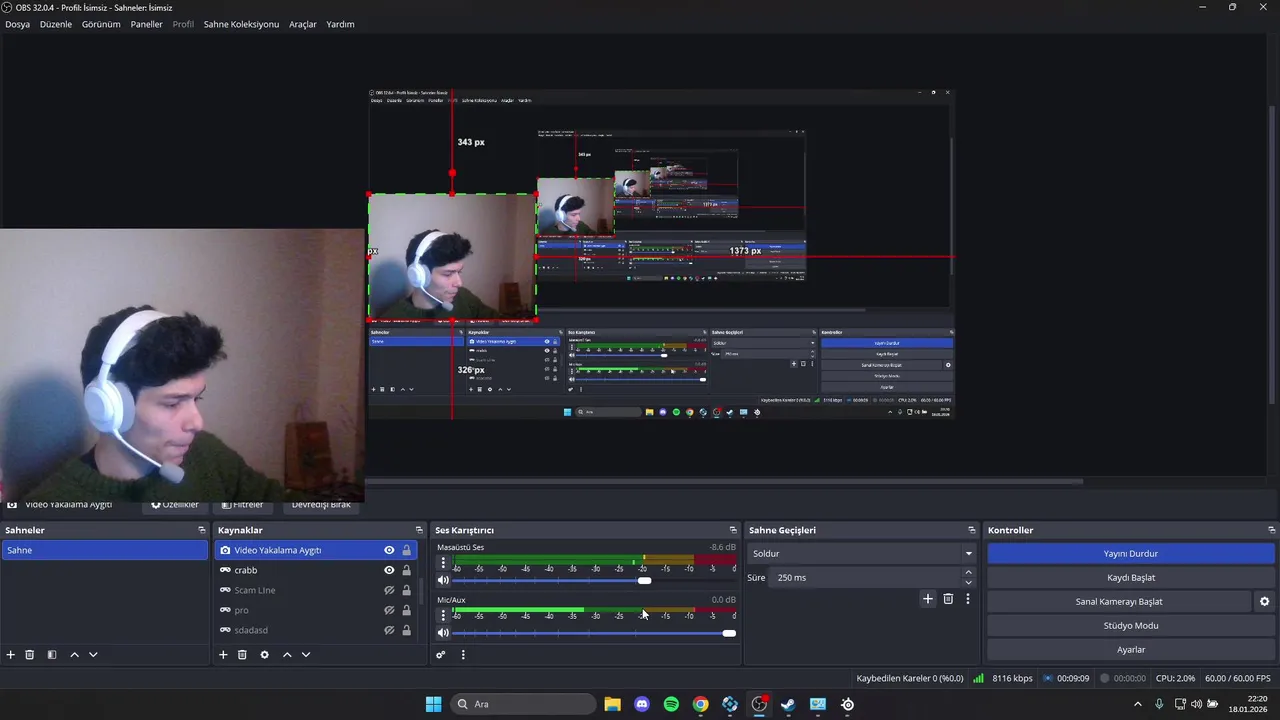Add a new scene in Sahneler
This screenshot has width=1280, height=720.
pyautogui.click(x=11, y=655)
